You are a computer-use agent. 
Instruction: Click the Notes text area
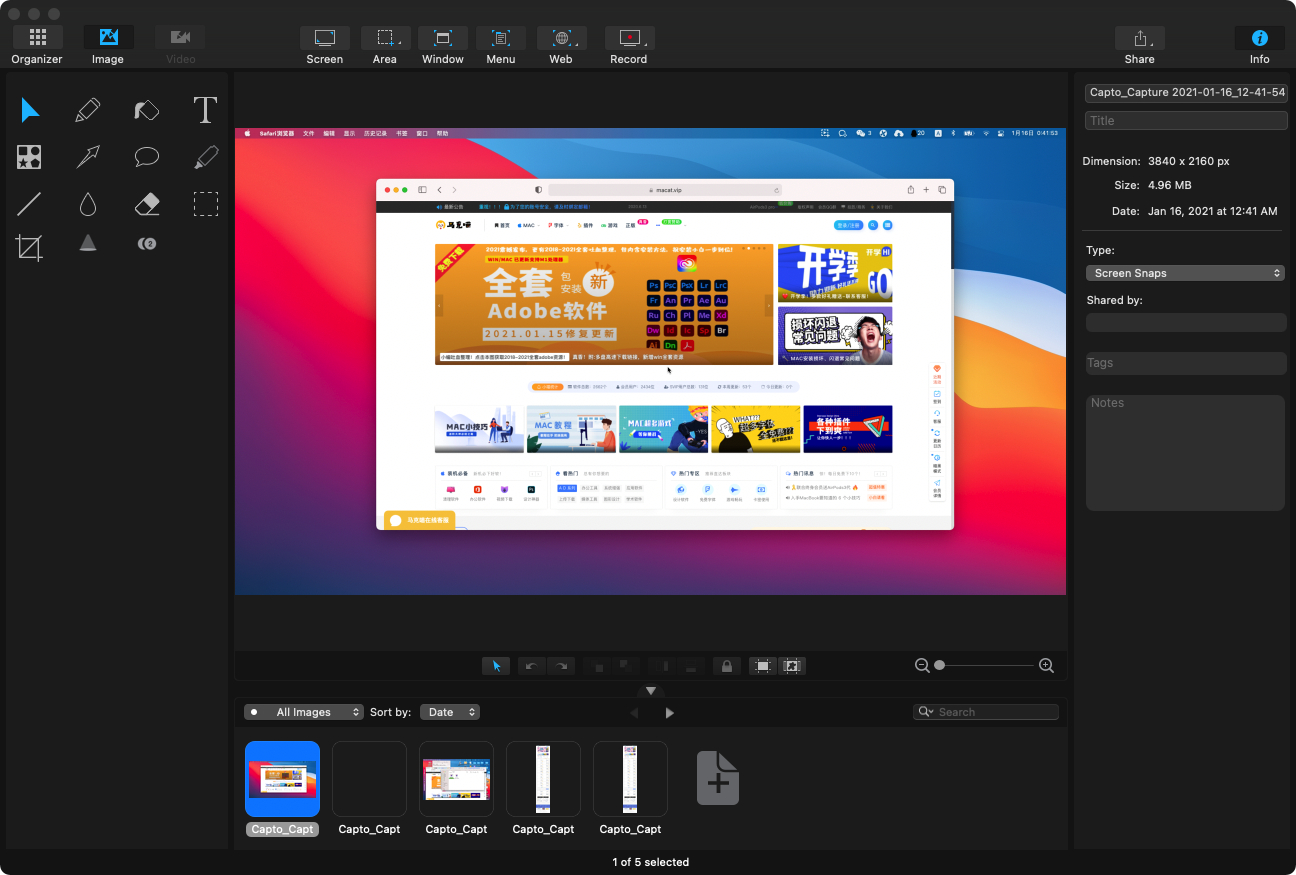1186,453
